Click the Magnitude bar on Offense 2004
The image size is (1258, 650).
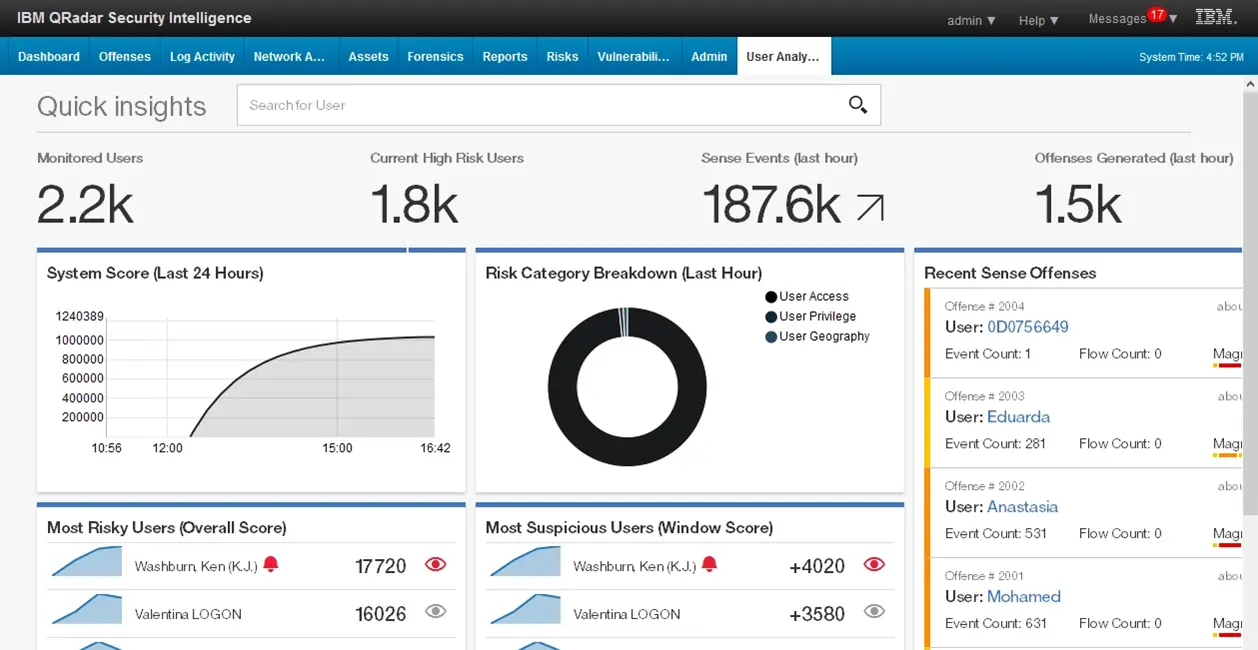click(1228, 365)
